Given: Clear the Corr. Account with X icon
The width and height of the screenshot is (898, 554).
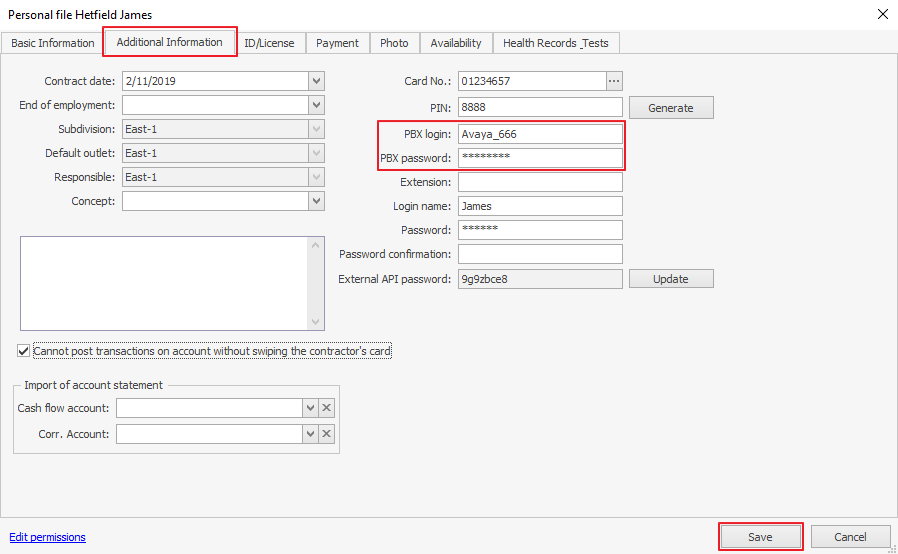Looking at the screenshot, I should 327,434.
